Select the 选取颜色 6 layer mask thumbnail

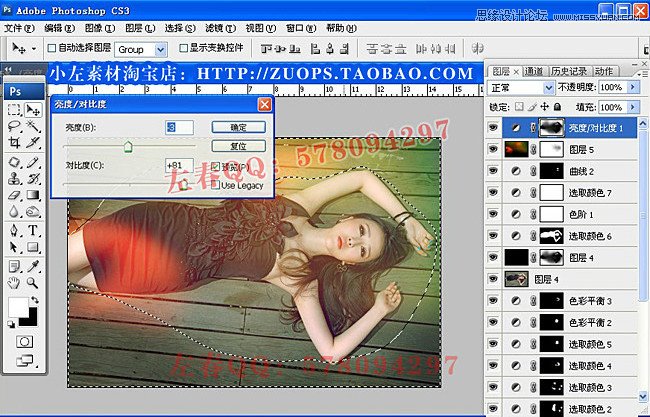tap(551, 236)
